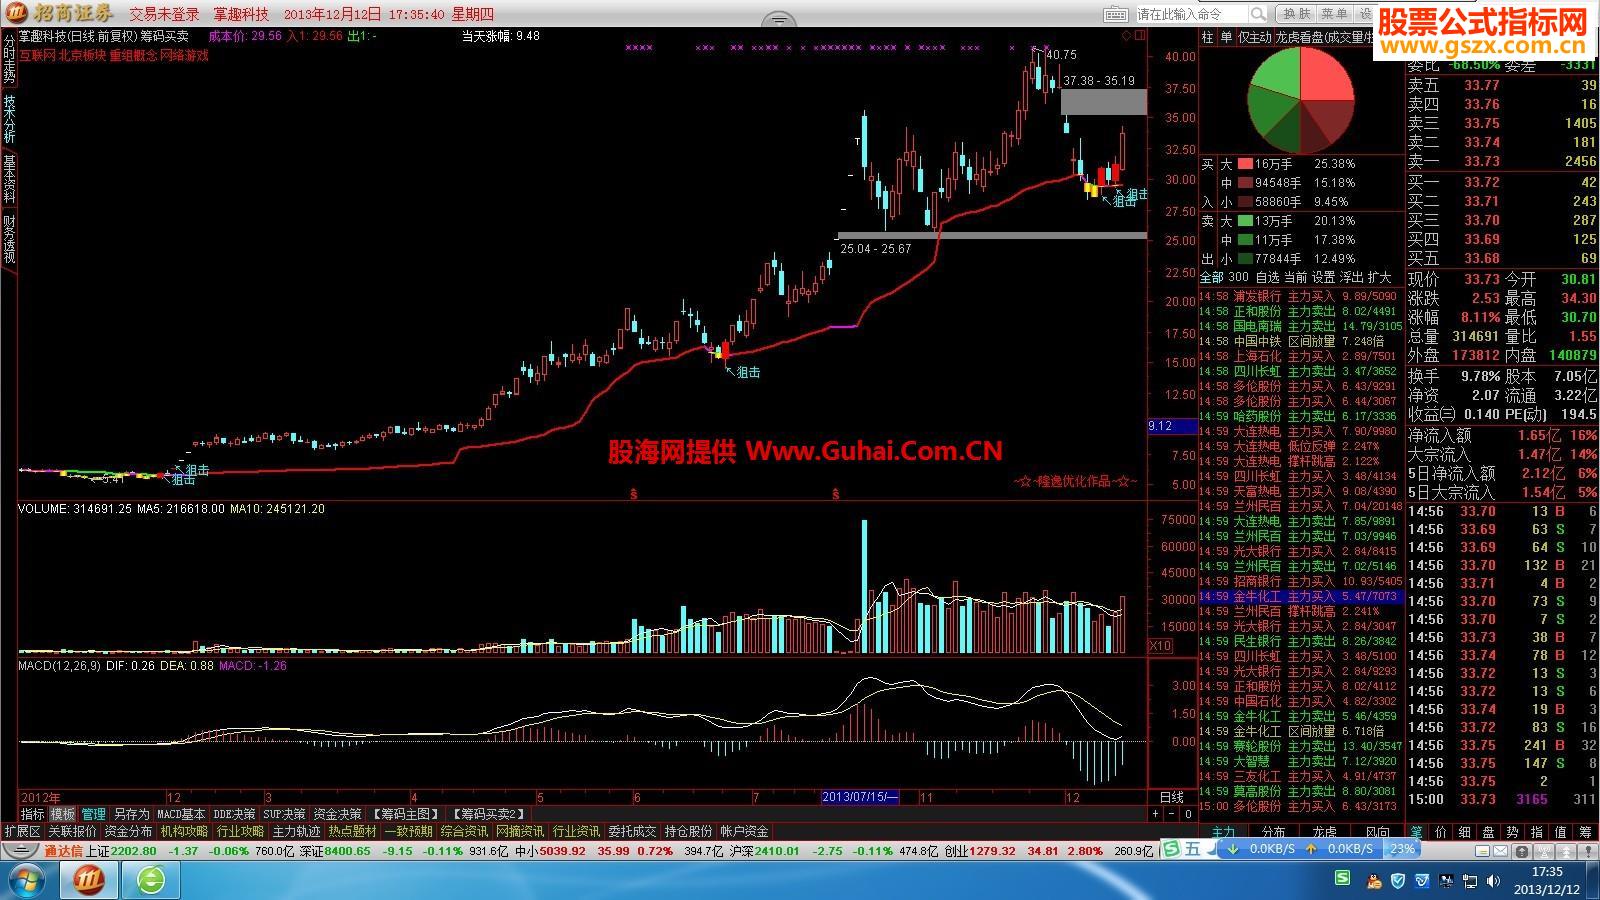
Task: Select the 自选 filter tab
Action: point(1267,277)
